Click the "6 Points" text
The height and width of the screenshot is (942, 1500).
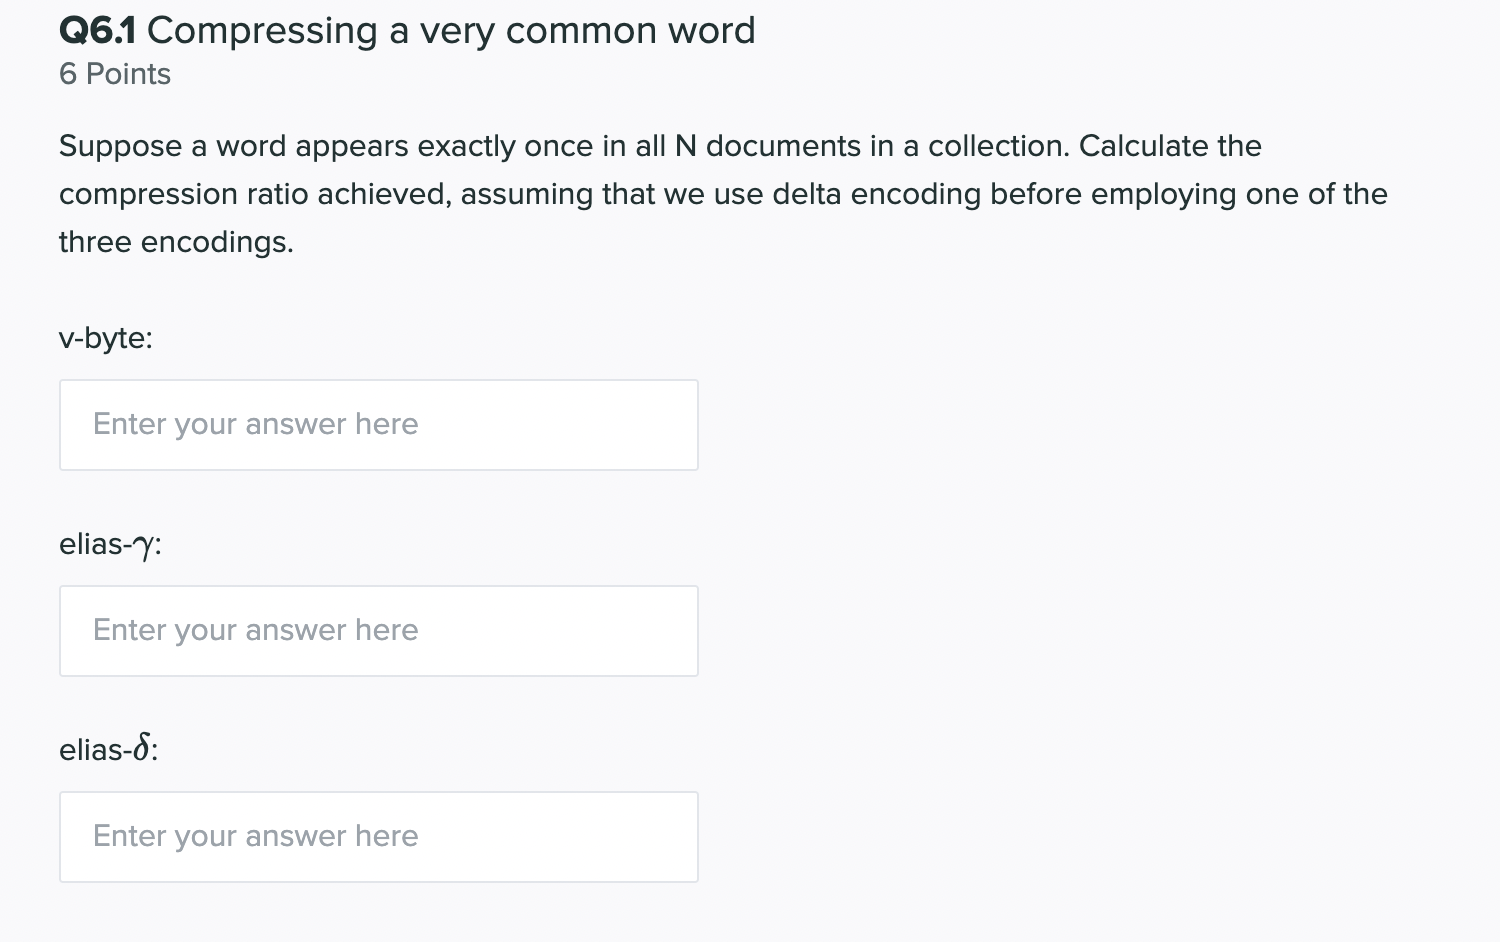tap(115, 74)
